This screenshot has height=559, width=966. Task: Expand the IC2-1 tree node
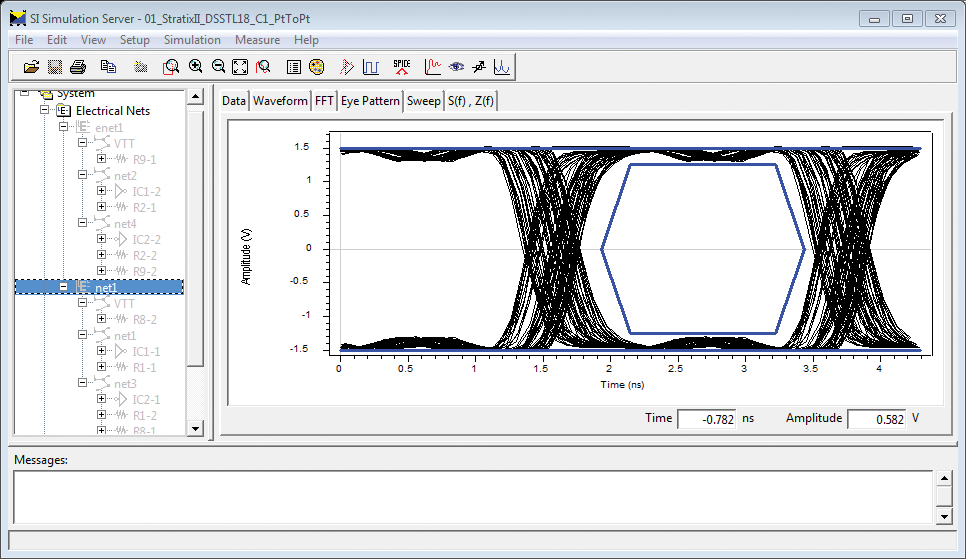102,399
